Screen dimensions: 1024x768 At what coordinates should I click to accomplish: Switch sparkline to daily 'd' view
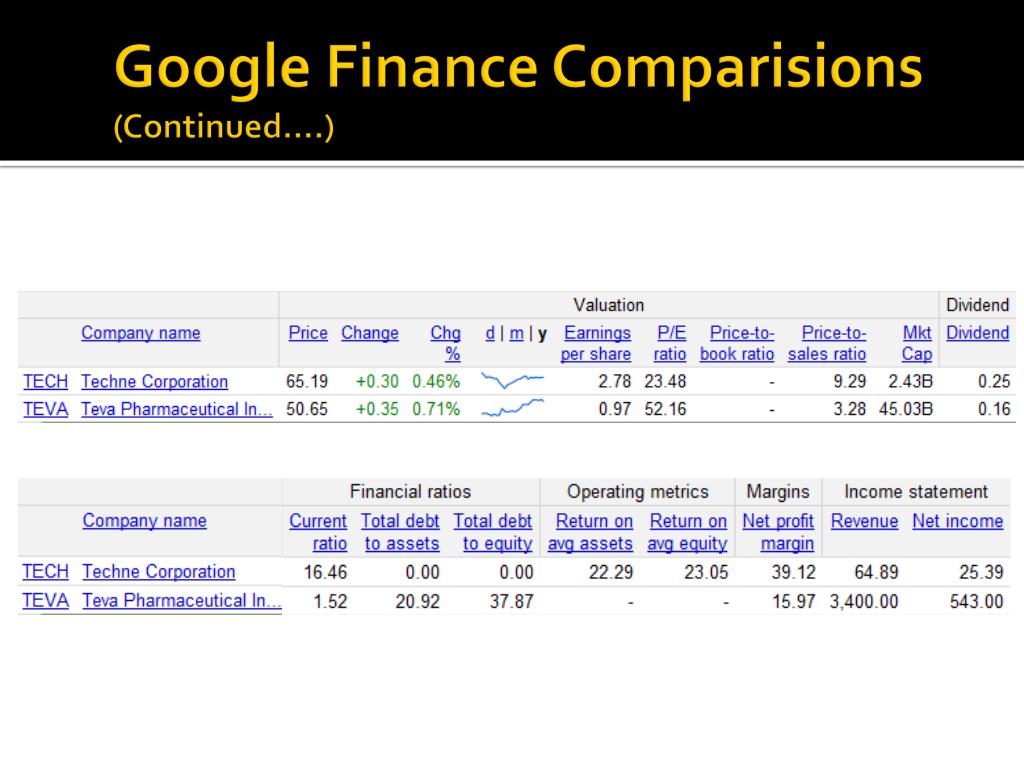(x=490, y=333)
